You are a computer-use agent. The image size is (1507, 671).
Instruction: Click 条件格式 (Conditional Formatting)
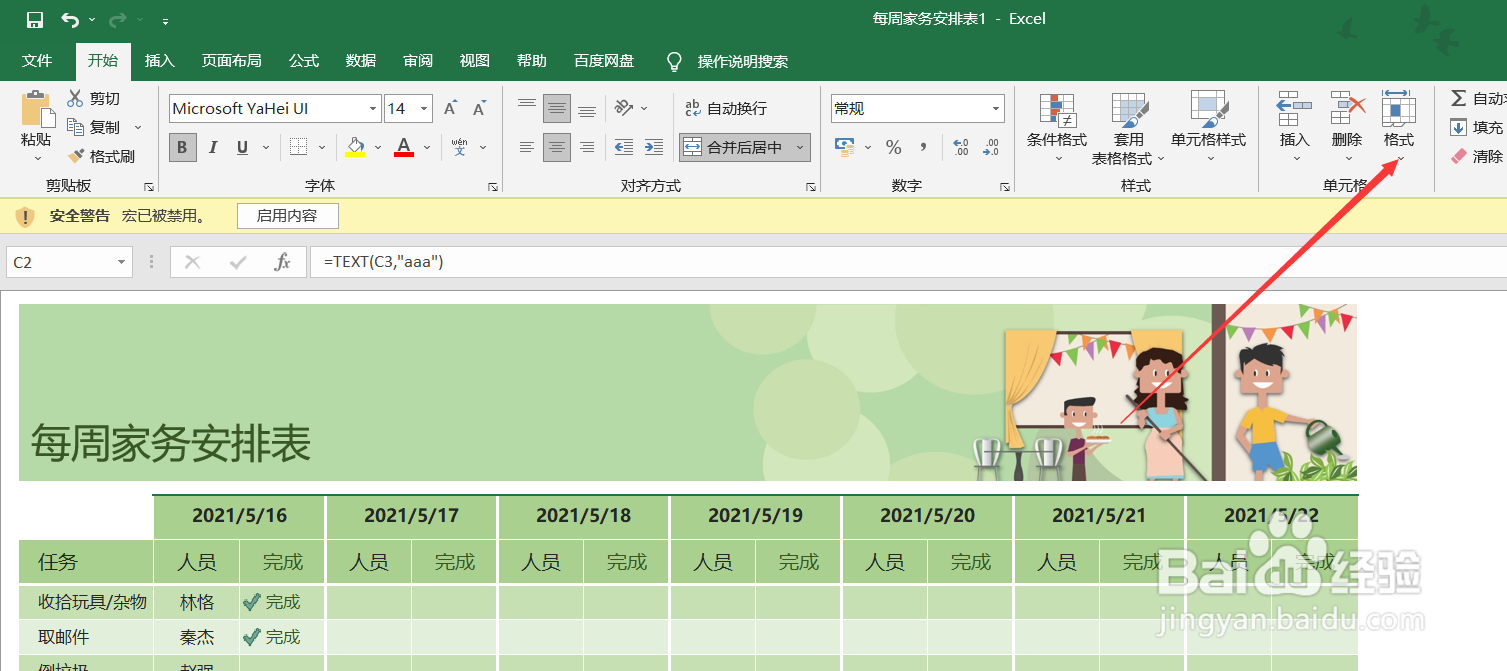tap(1056, 128)
